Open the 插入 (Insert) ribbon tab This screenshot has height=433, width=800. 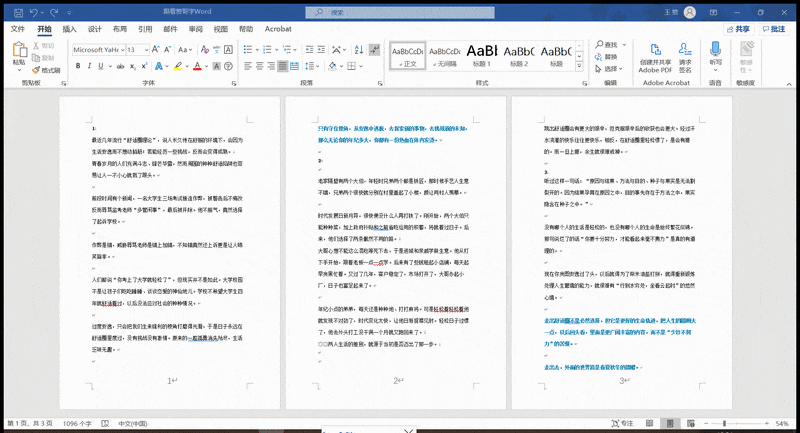coord(69,30)
